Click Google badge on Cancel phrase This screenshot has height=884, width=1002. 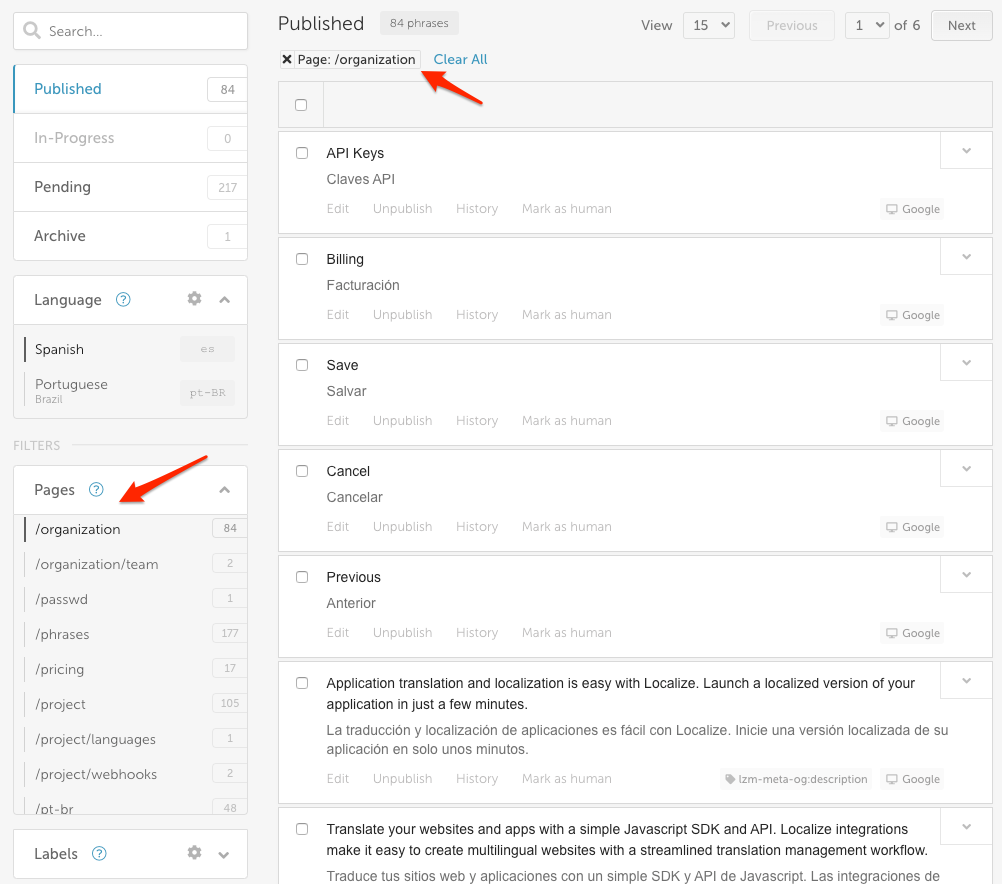point(912,527)
